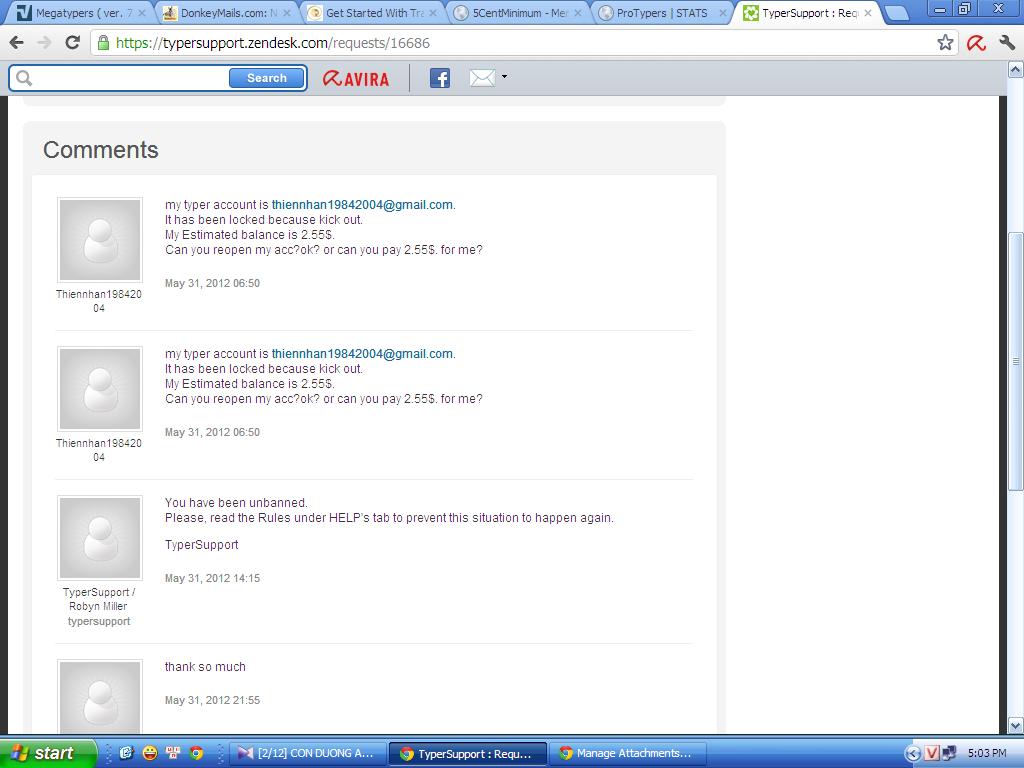Viewport: 1024px width, 768px height.
Task: Click the 'May 31, 2012 14:15' timestamp
Action: click(x=212, y=579)
